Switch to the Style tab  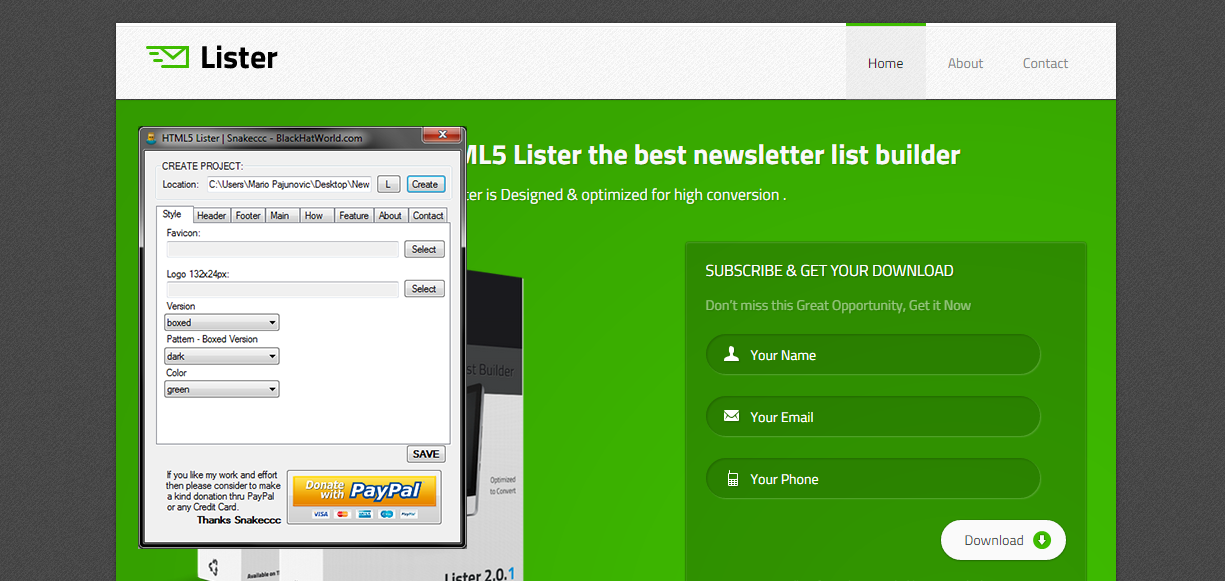tap(172, 214)
